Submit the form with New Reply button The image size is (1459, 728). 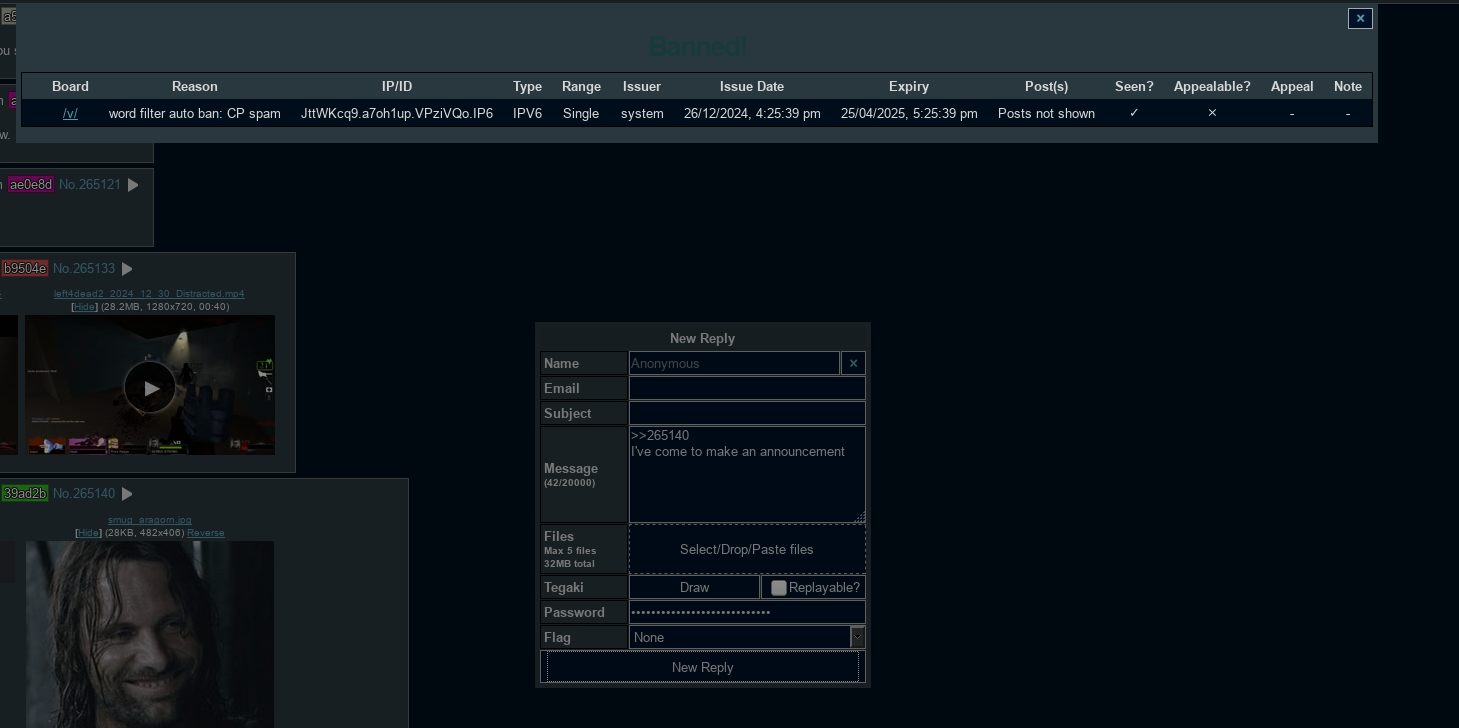tap(702, 667)
